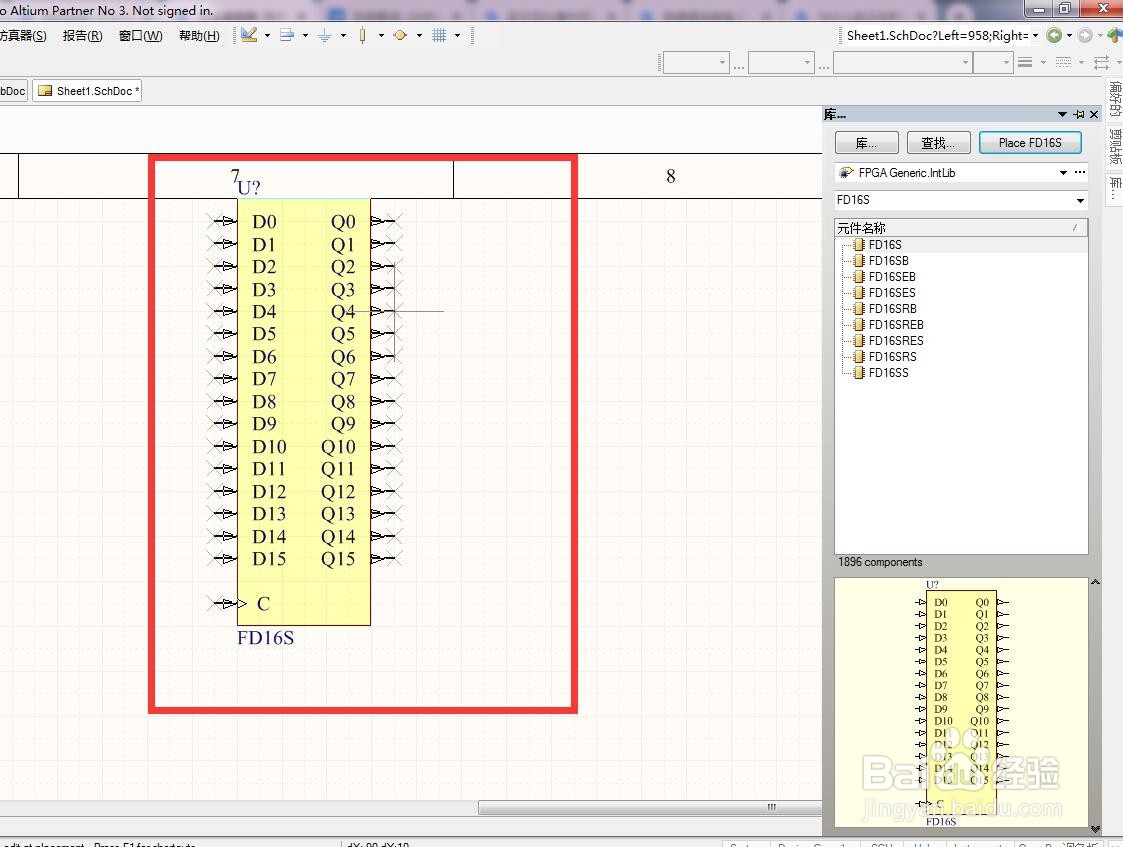Image resolution: width=1123 pixels, height=847 pixels.
Task: Open dropdown next to power sources icon
Action: pyautogui.click(x=343, y=35)
